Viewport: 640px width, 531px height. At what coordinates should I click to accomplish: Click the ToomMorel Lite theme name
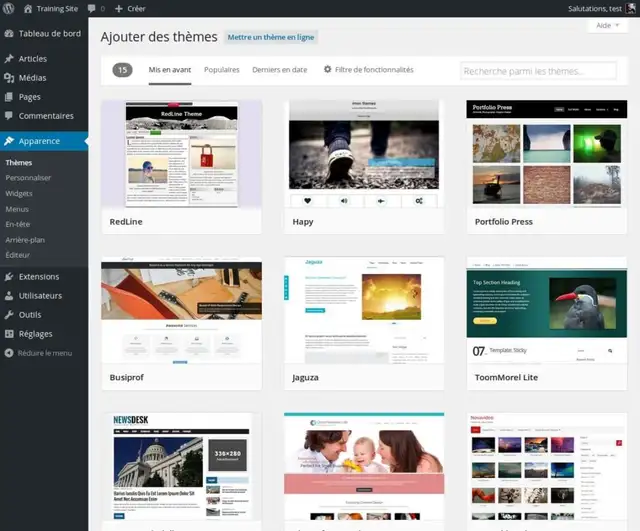[x=506, y=378]
